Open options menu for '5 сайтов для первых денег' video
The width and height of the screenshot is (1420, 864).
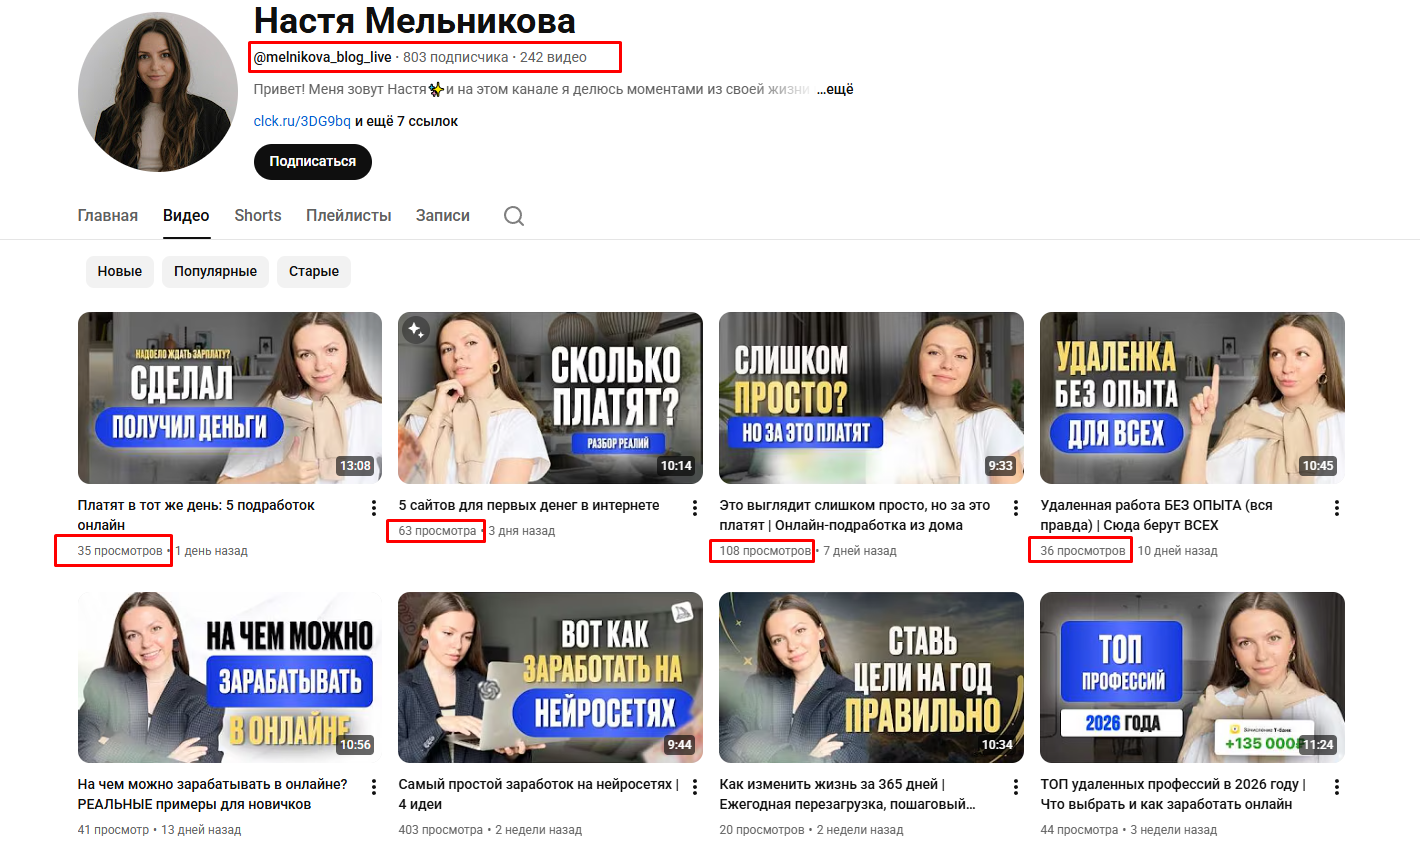[x=695, y=508]
